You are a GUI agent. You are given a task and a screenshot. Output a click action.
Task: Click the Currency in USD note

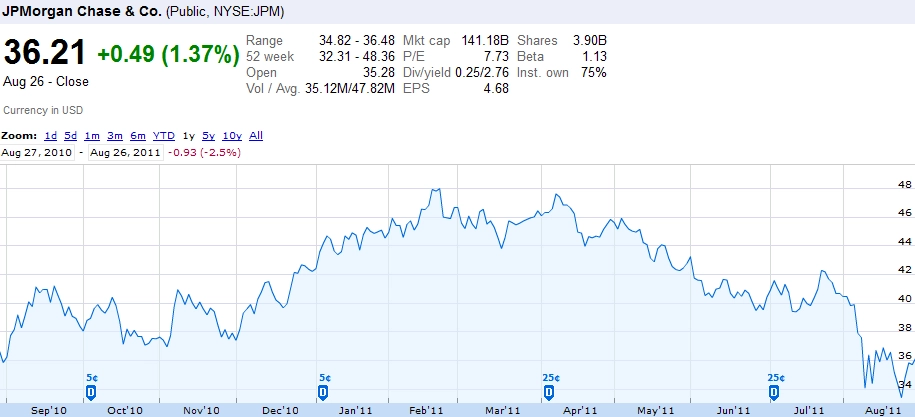pos(43,110)
